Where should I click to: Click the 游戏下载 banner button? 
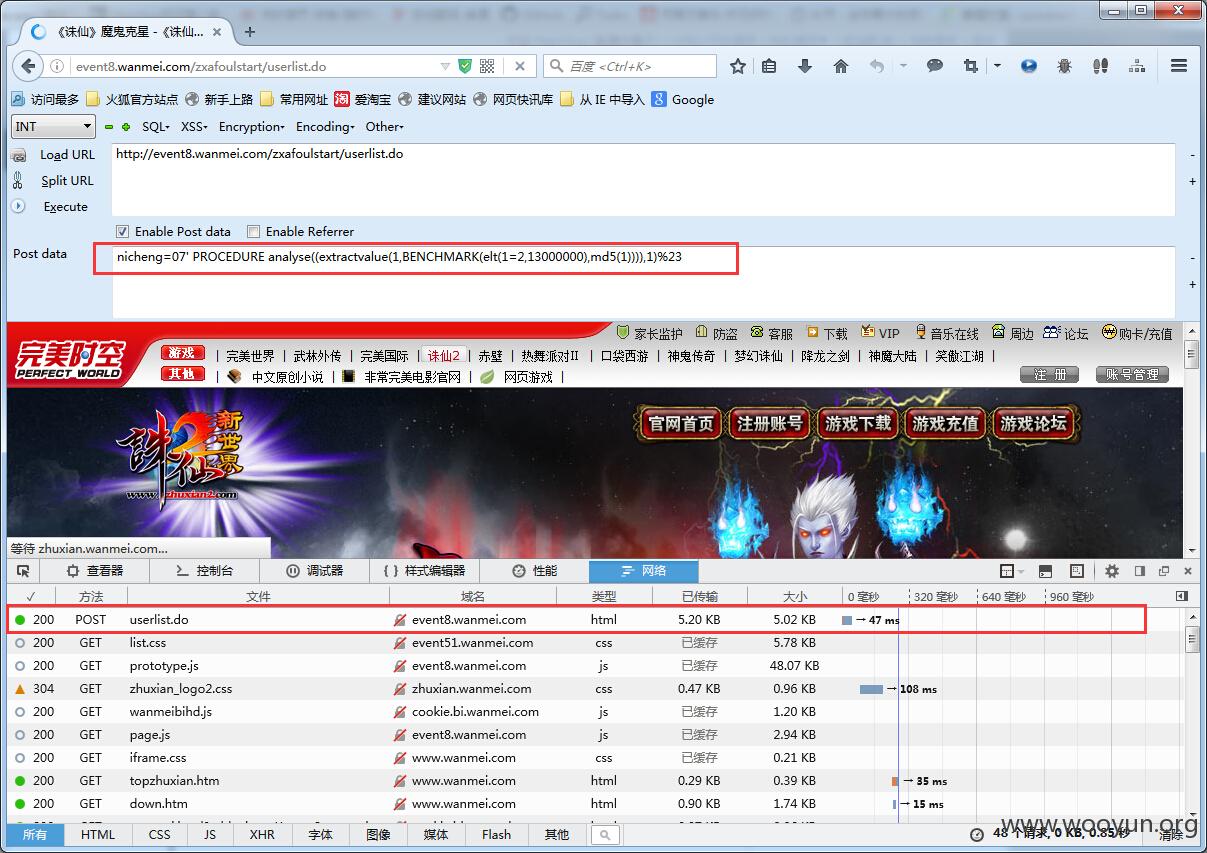pos(857,423)
